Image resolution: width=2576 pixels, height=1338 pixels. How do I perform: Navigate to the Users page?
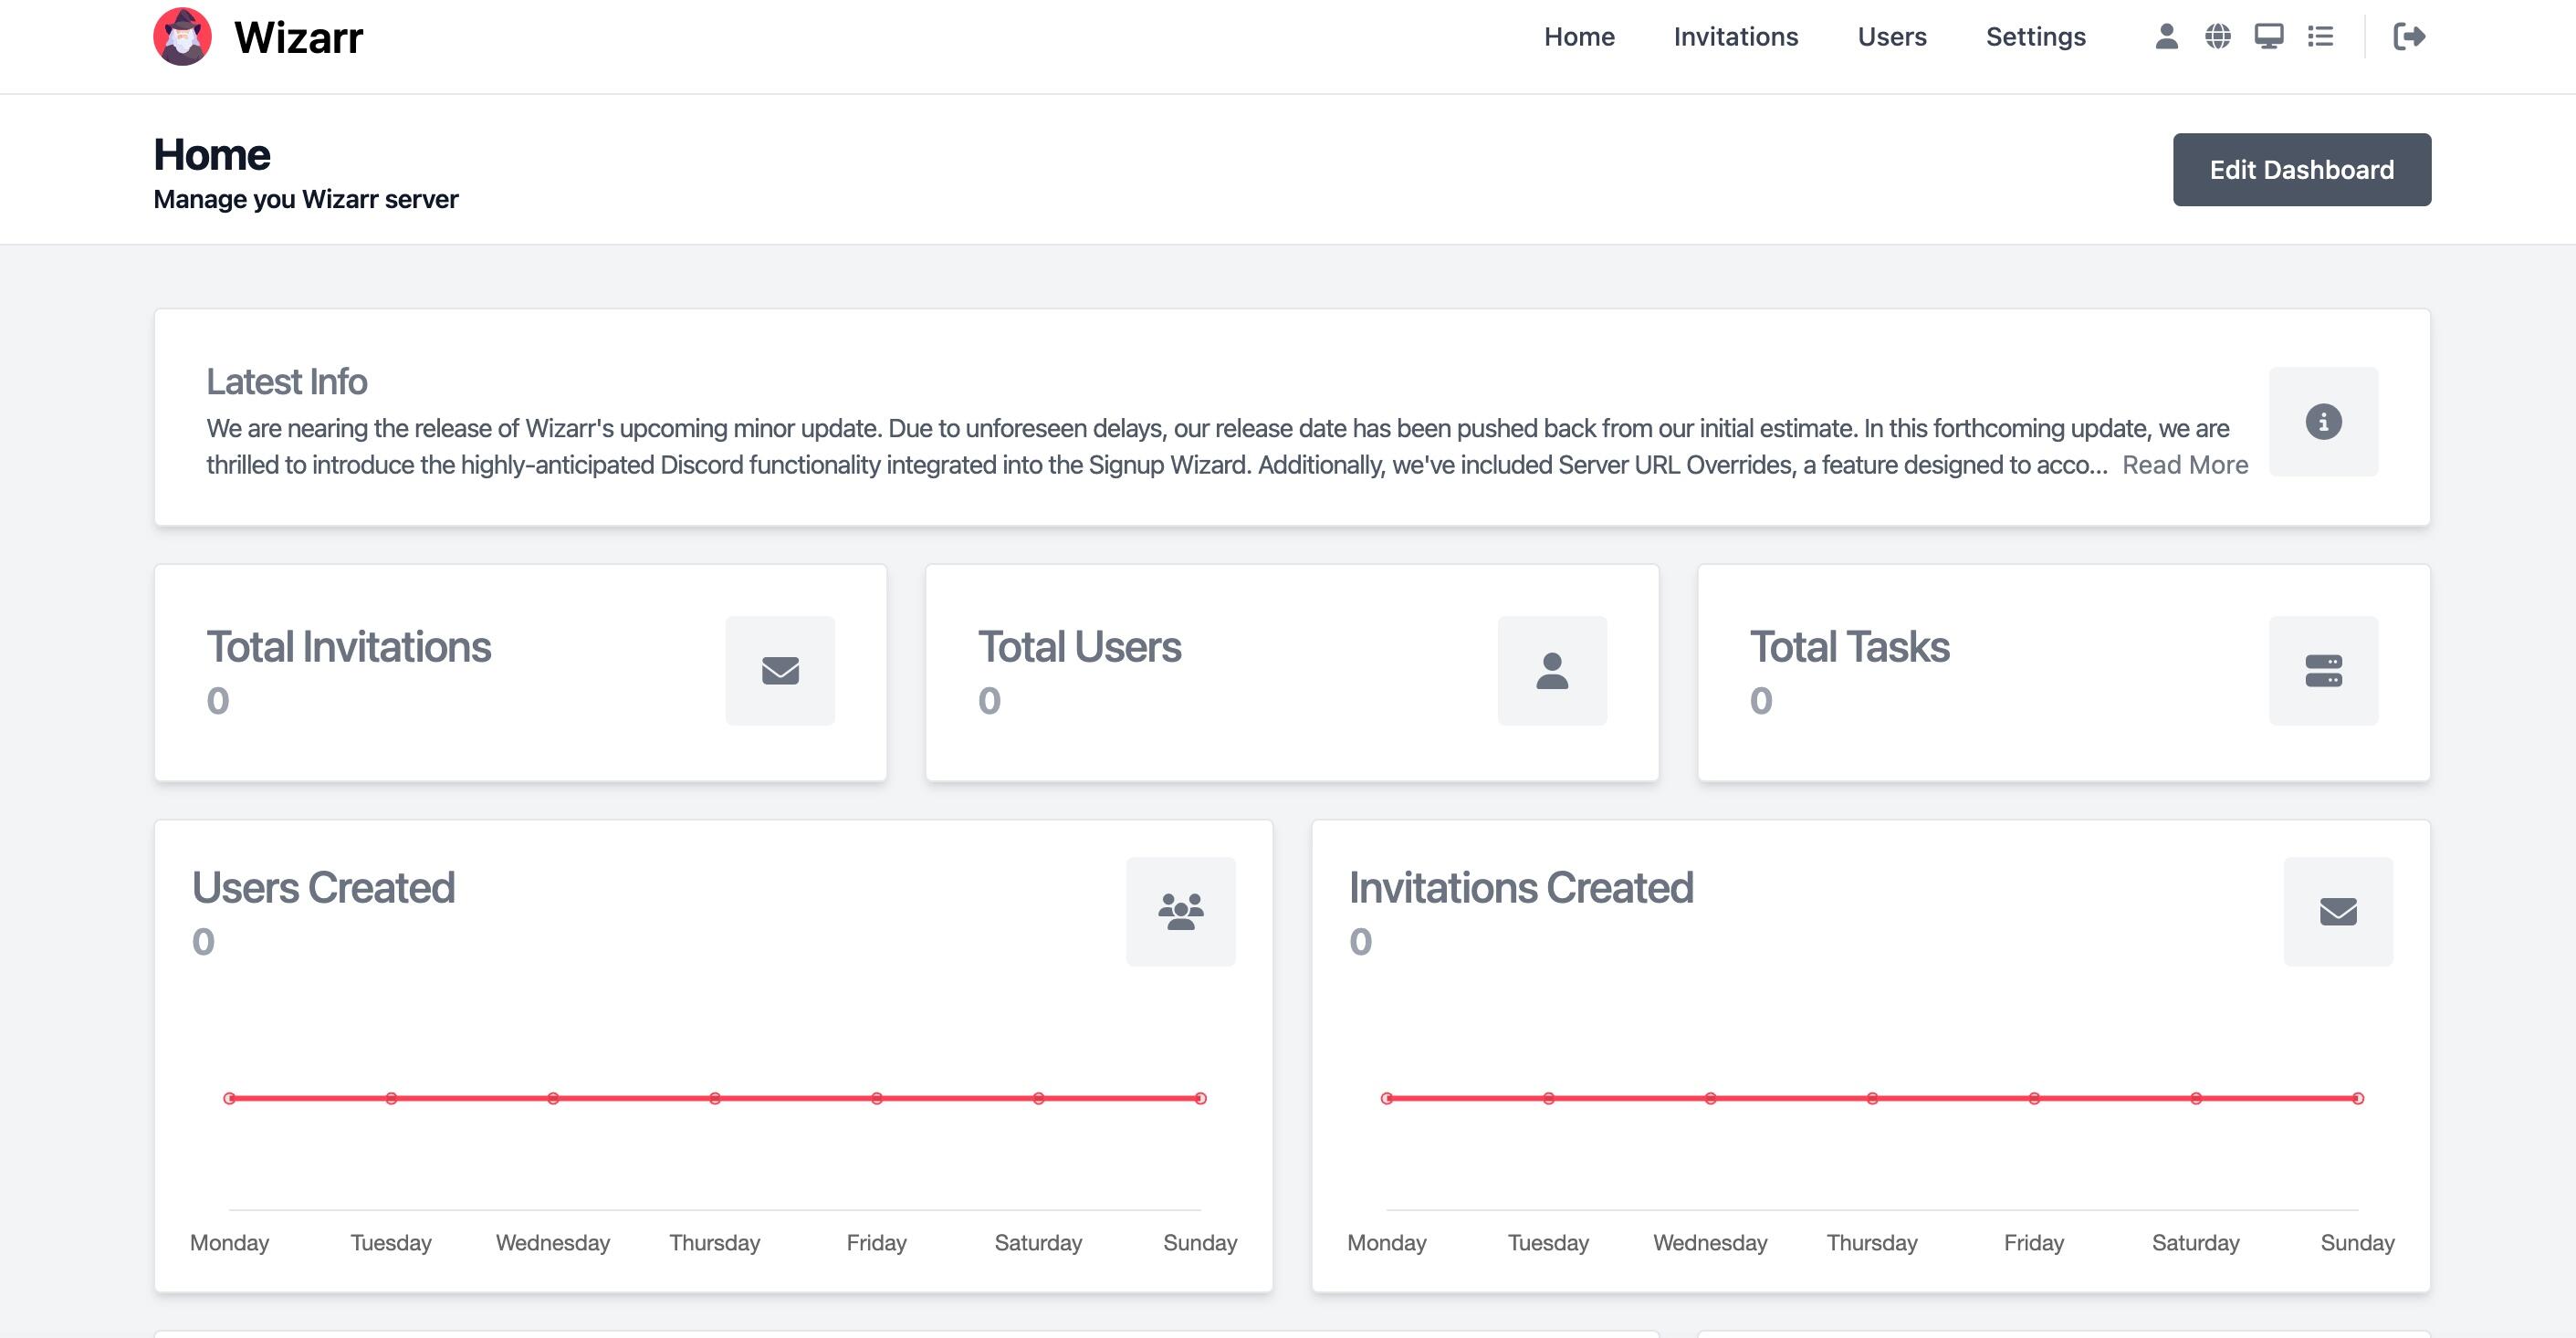pyautogui.click(x=1892, y=37)
